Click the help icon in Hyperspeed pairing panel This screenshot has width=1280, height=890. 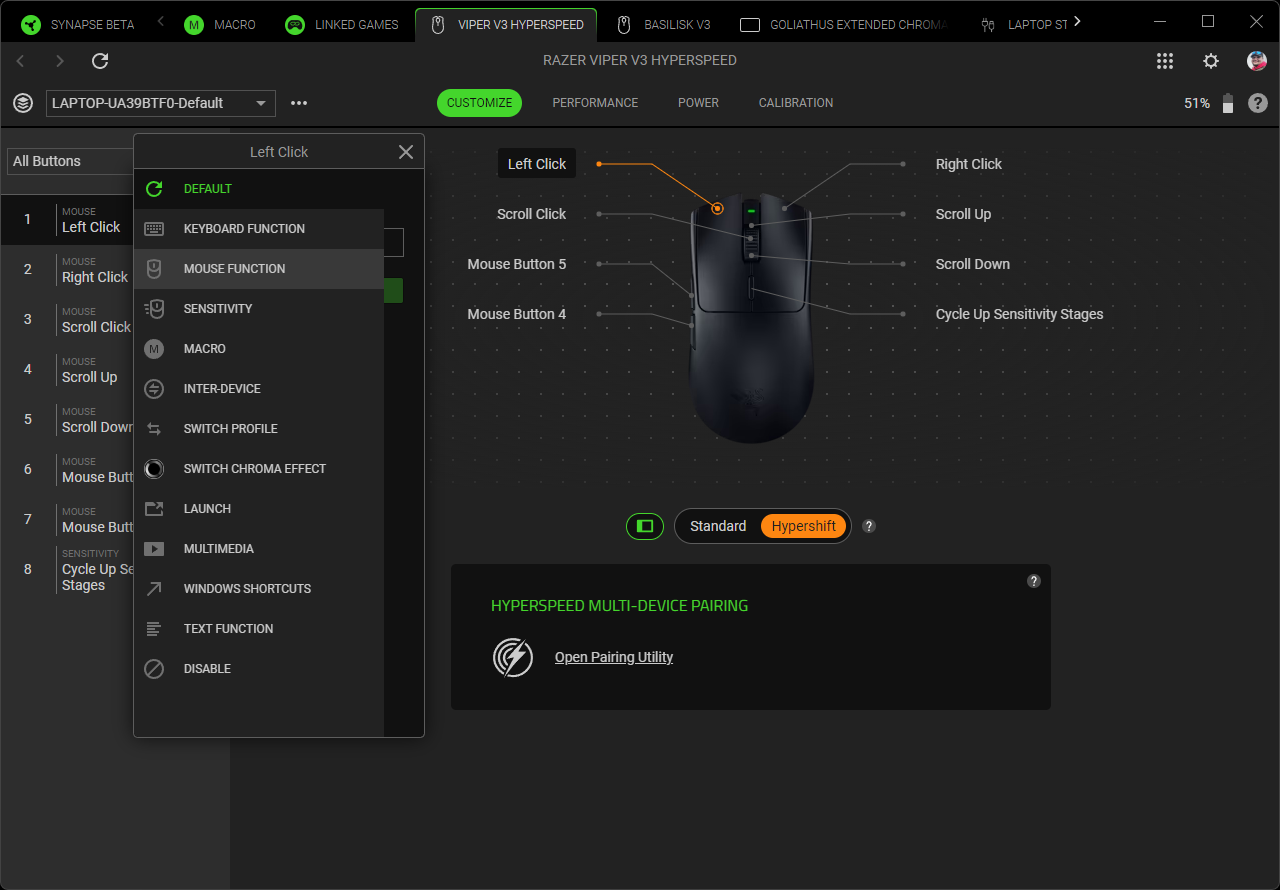click(x=1034, y=581)
